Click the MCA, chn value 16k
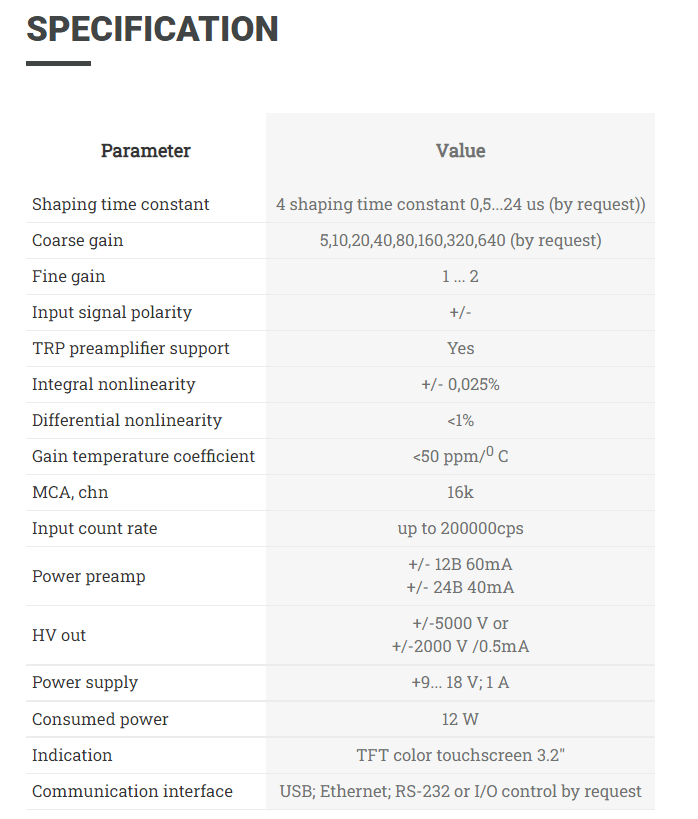 [x=460, y=493]
